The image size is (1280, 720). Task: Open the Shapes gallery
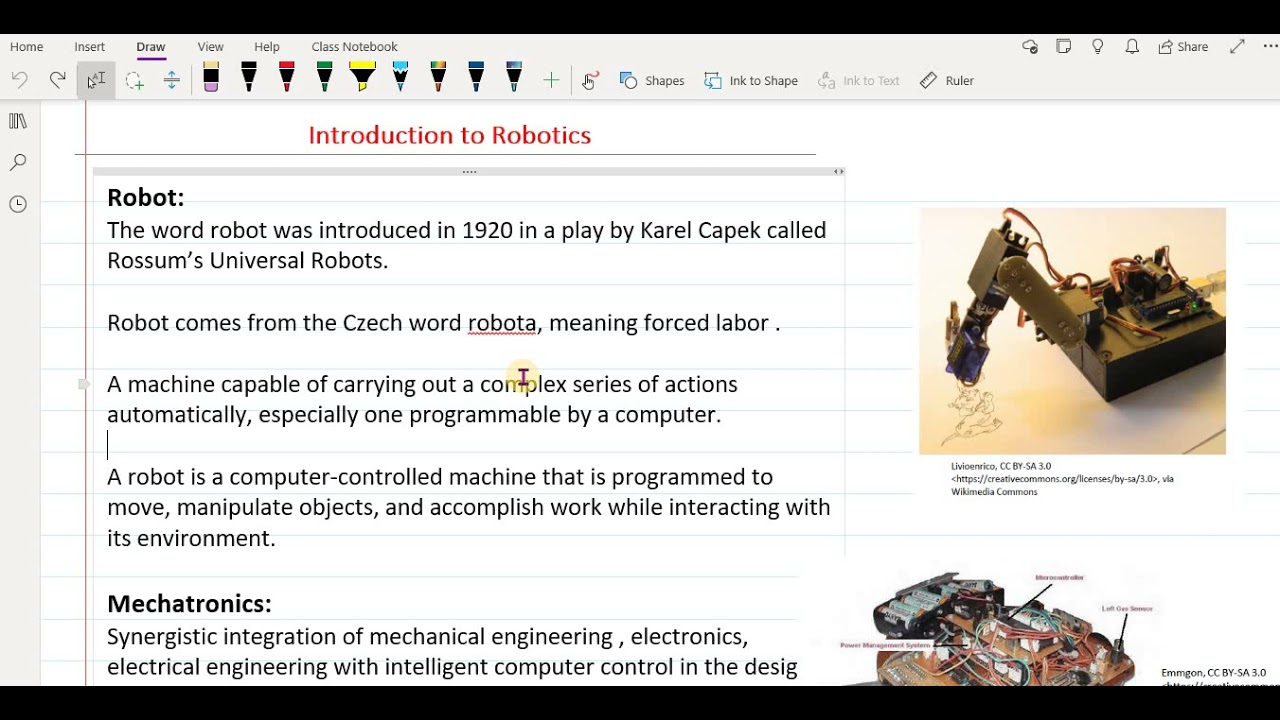[x=652, y=81]
